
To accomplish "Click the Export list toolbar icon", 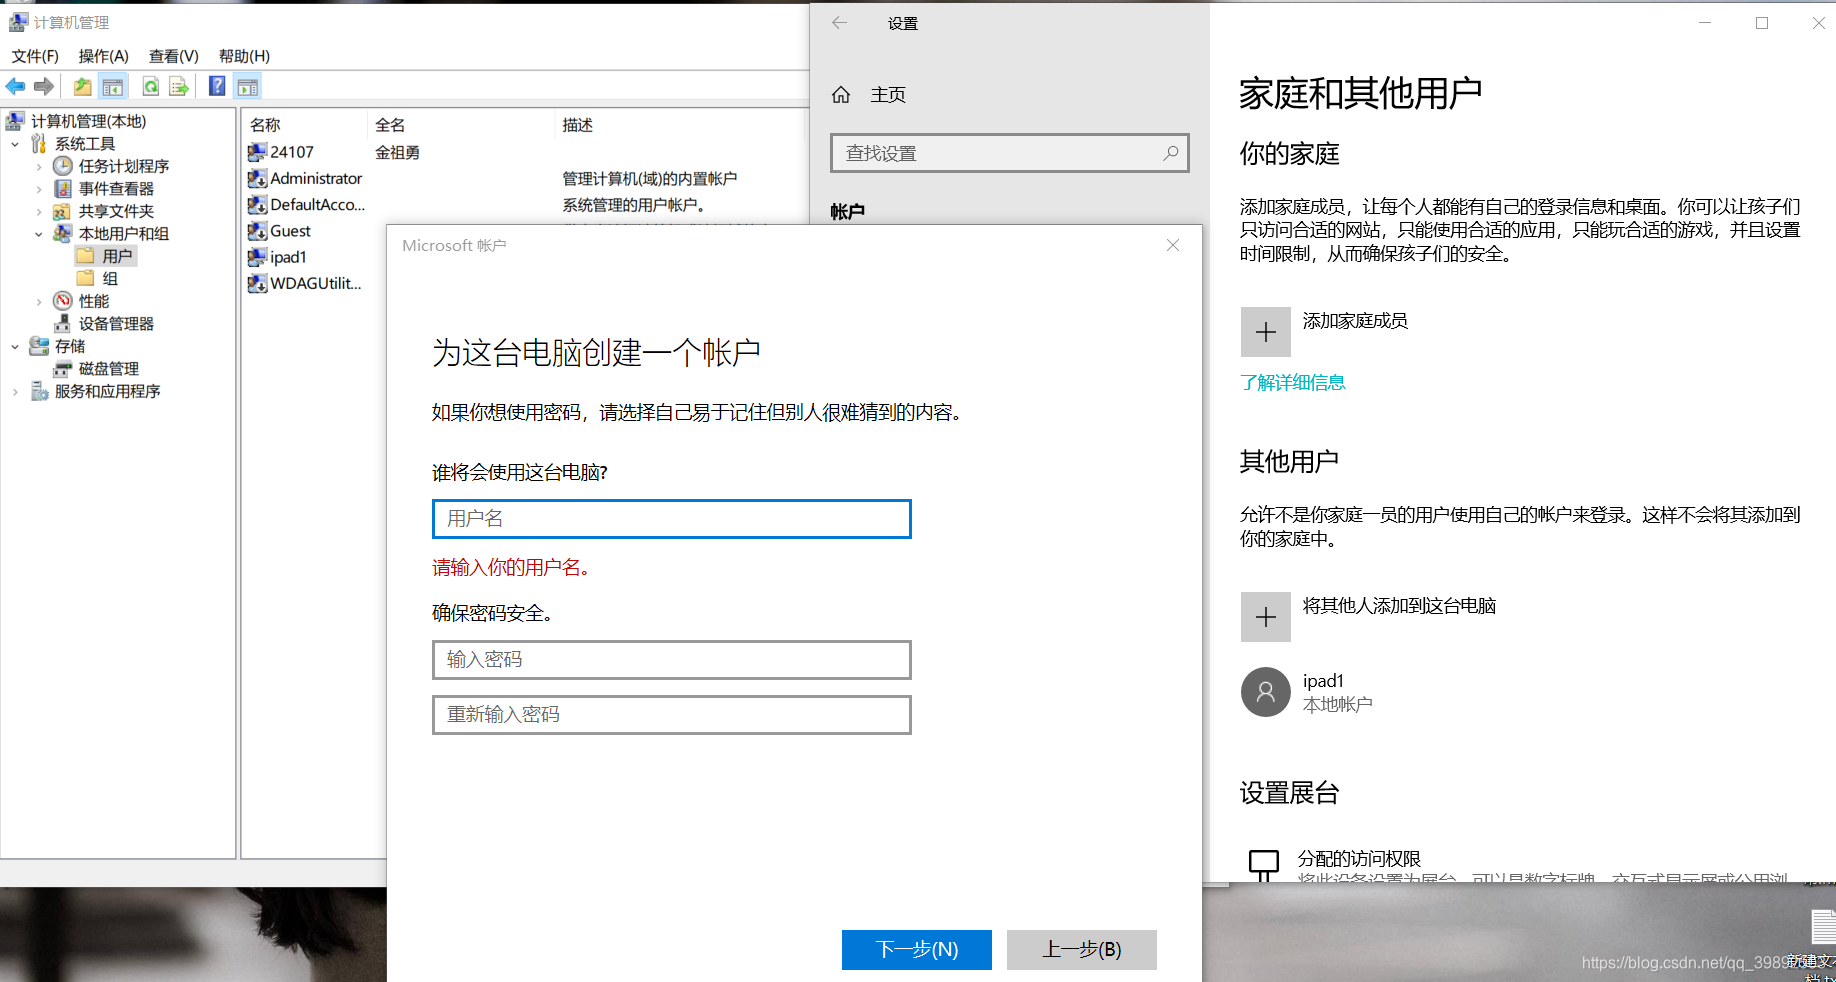I will [179, 87].
